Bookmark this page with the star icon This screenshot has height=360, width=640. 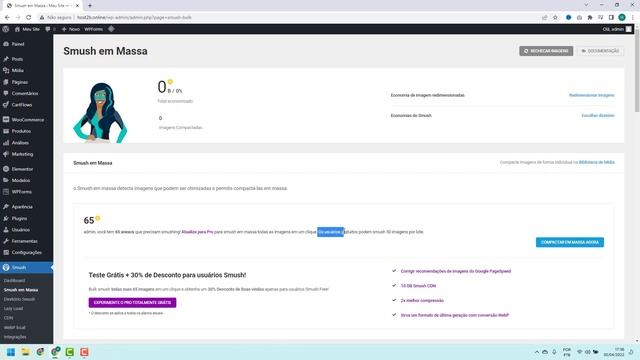(555, 18)
